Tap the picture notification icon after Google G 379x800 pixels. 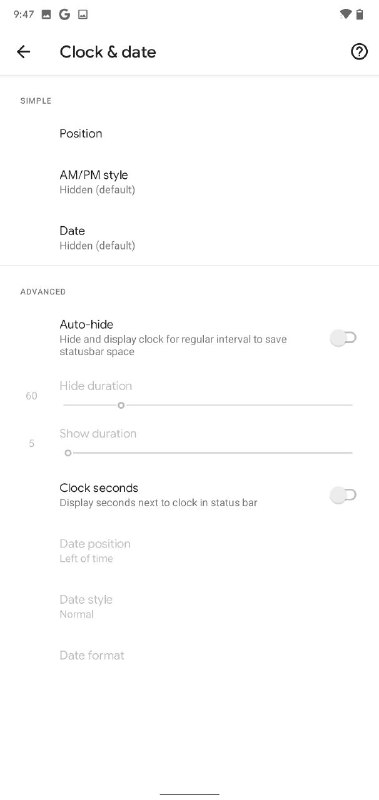click(x=83, y=15)
